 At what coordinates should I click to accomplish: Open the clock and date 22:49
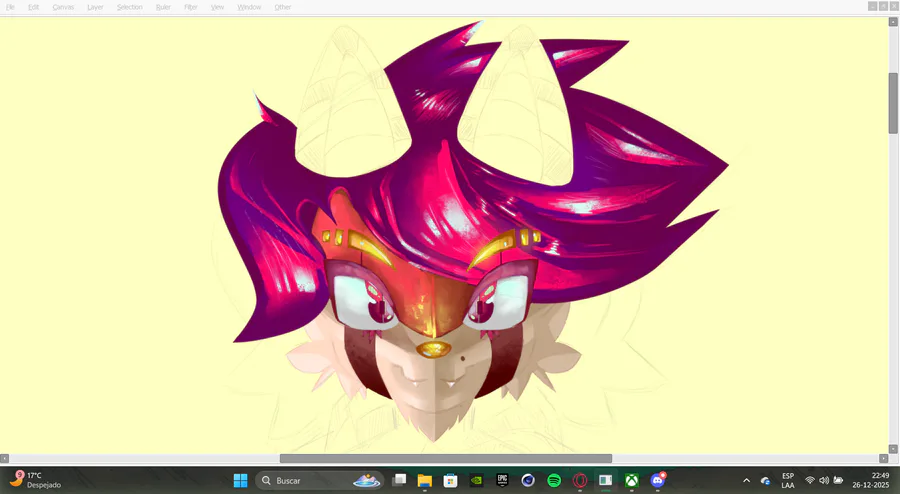(870, 480)
